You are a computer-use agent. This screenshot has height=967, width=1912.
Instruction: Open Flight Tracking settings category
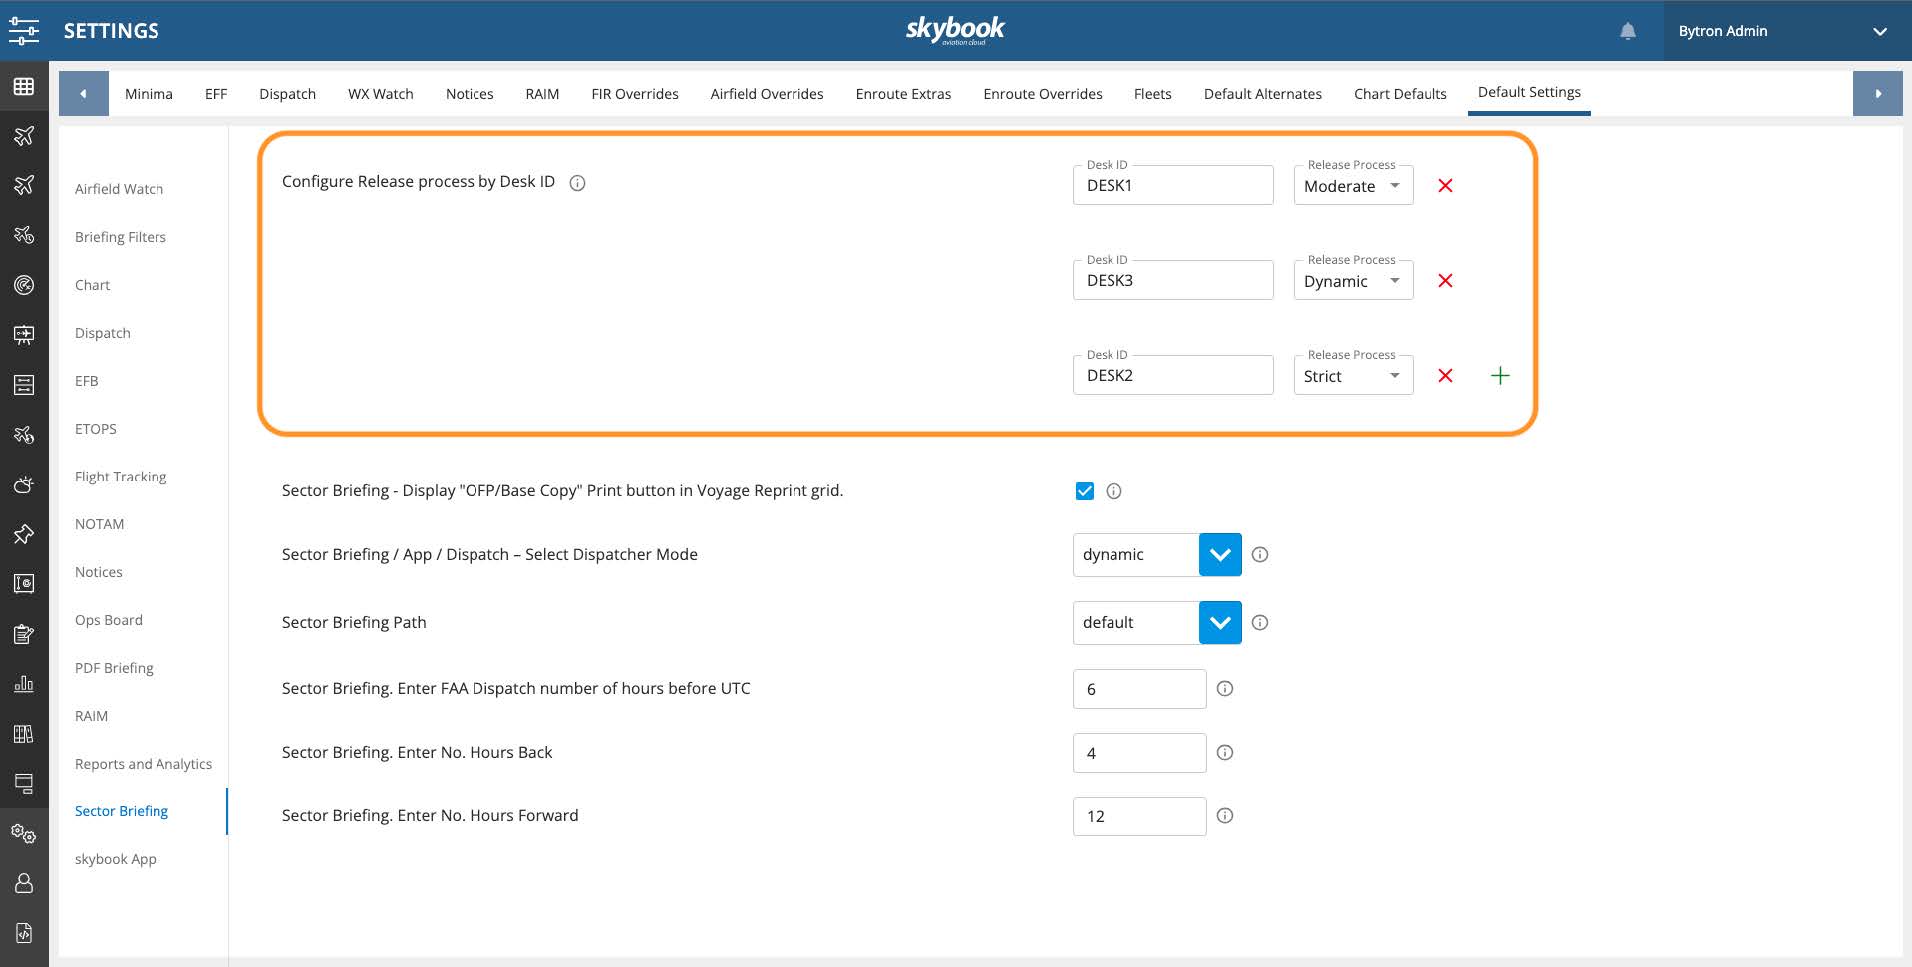pos(120,477)
